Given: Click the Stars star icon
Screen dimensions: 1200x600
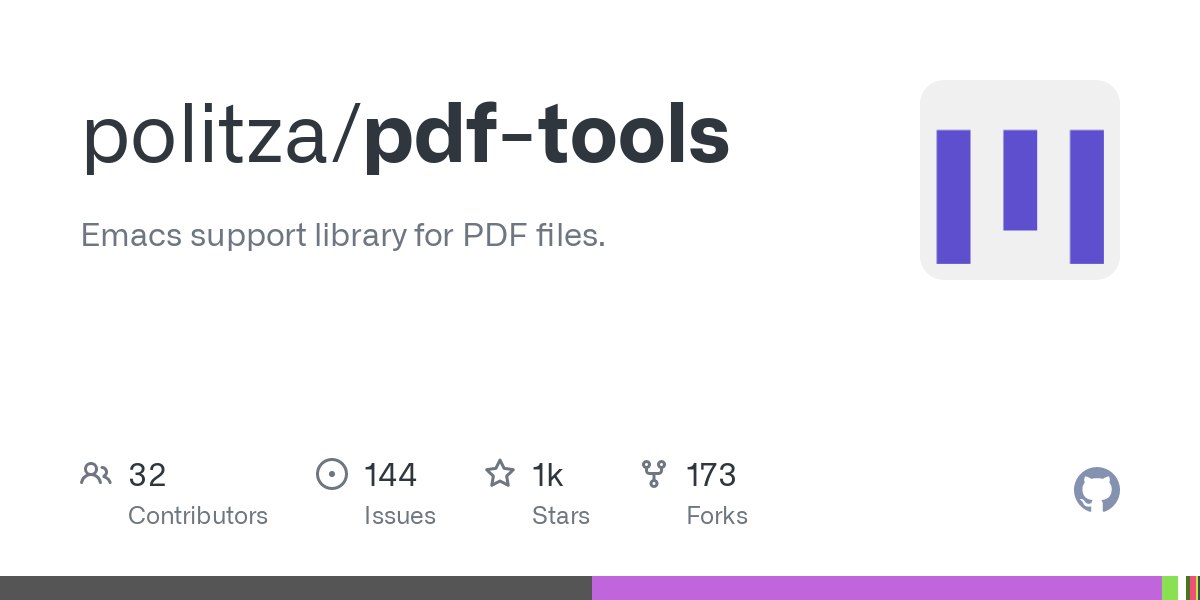Looking at the screenshot, I should 500,473.
